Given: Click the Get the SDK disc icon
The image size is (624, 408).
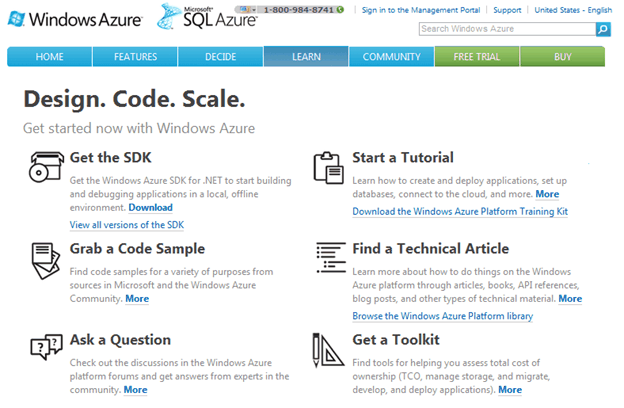Looking at the screenshot, I should point(46,167).
